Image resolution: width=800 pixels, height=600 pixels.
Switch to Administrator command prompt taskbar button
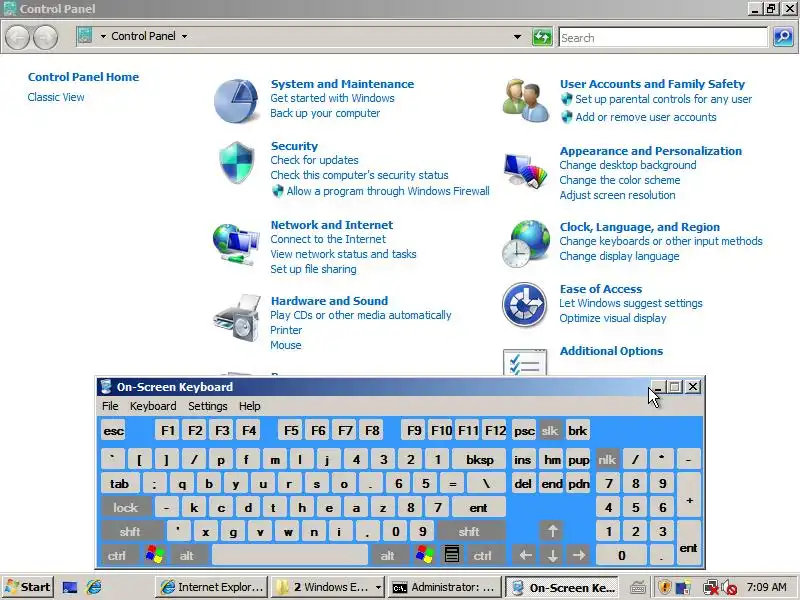[443, 587]
